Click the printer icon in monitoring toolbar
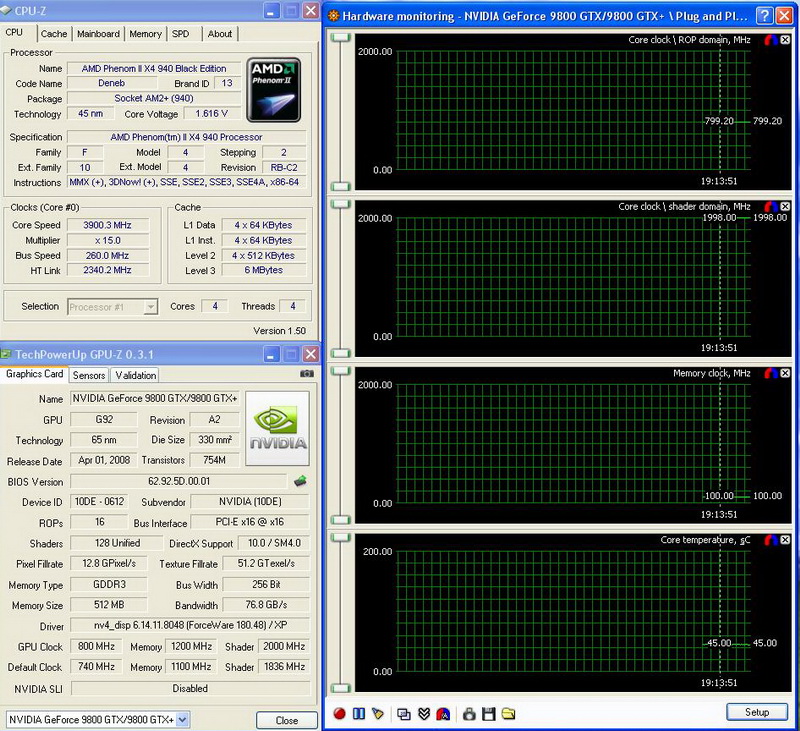This screenshot has height=731, width=800. [x=469, y=714]
